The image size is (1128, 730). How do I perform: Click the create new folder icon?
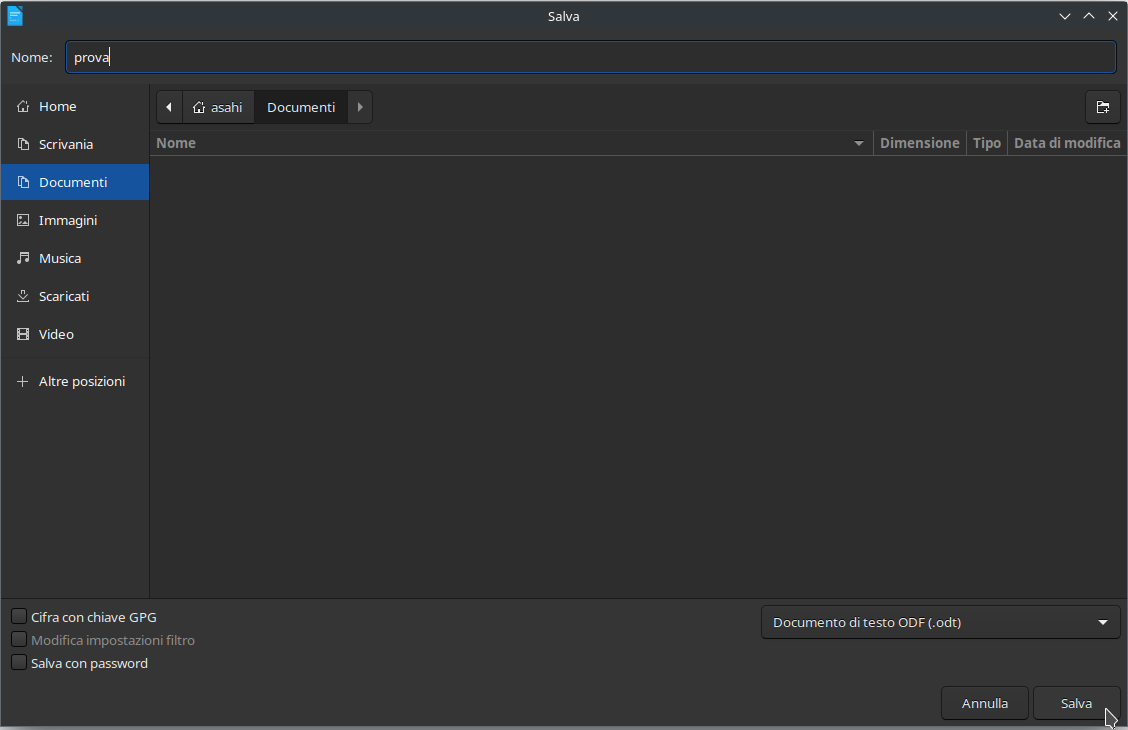pyautogui.click(x=1102, y=107)
